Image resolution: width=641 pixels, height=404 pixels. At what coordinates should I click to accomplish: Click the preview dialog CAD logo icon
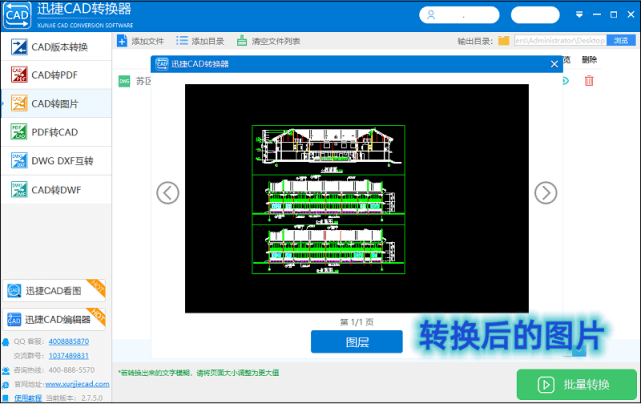(x=162, y=64)
